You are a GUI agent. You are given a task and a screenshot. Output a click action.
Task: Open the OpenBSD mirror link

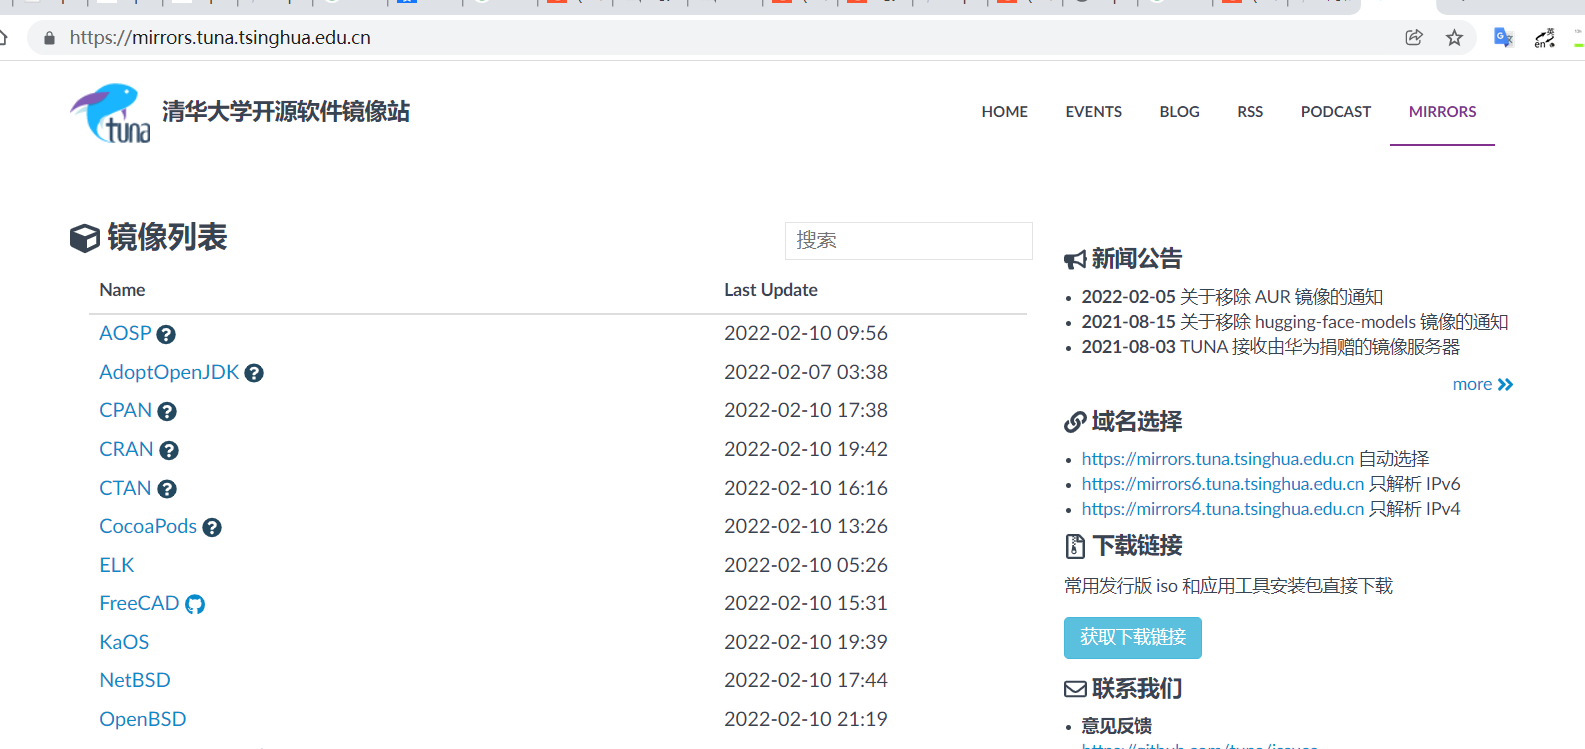(x=142, y=719)
